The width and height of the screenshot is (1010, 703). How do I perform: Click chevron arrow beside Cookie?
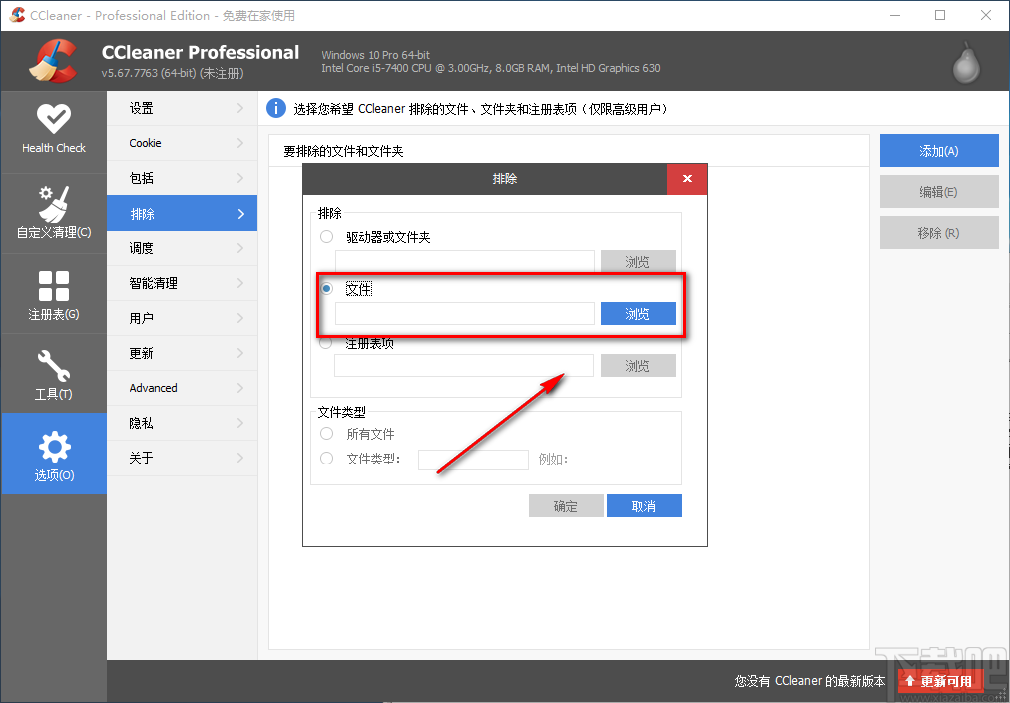pyautogui.click(x=240, y=143)
